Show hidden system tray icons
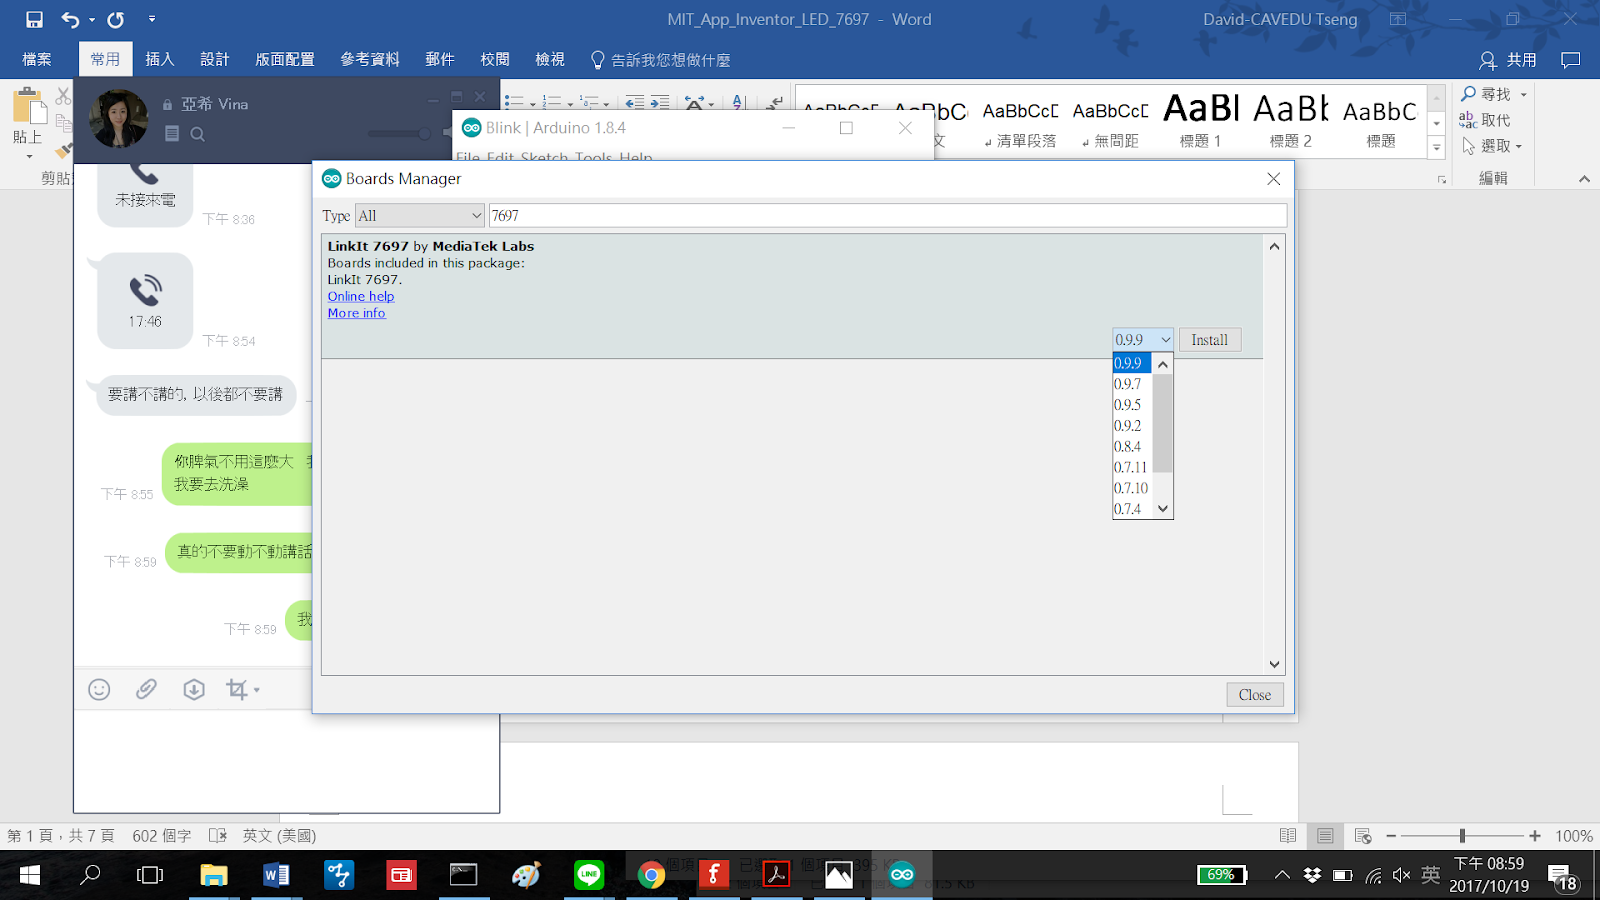Screen dimensions: 1600x900 click(1282, 875)
